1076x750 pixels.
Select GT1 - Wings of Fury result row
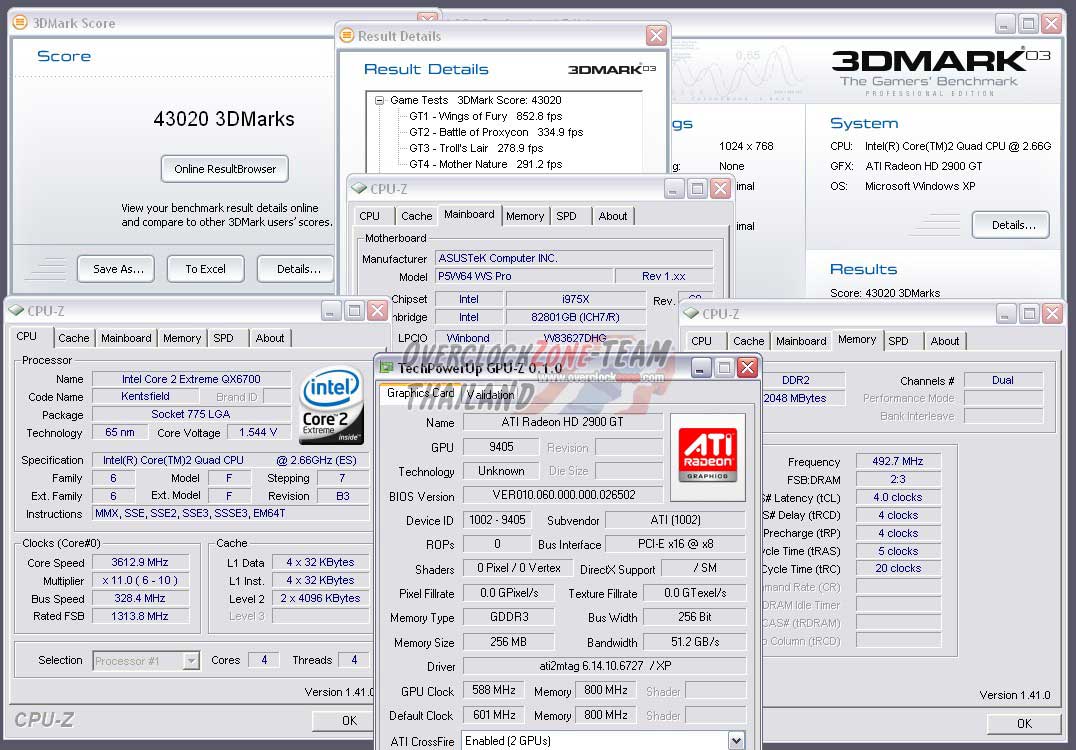coord(485,116)
